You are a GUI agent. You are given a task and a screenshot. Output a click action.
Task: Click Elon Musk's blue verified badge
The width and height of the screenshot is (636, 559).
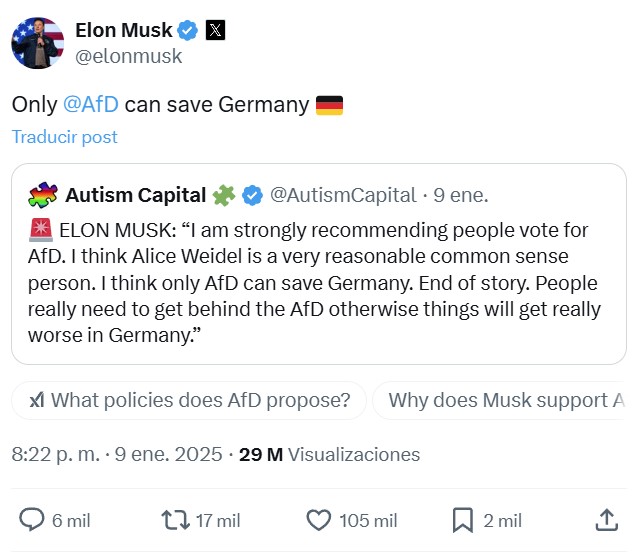[x=189, y=30]
